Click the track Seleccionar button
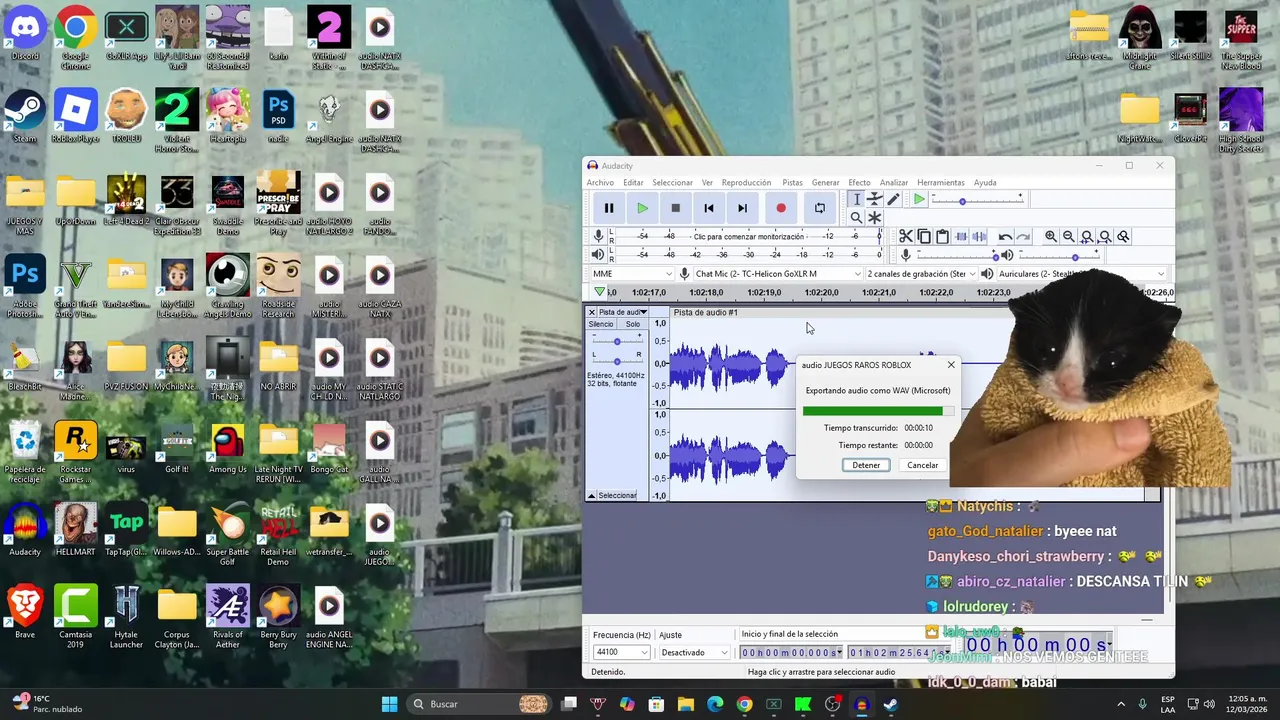 click(x=618, y=496)
